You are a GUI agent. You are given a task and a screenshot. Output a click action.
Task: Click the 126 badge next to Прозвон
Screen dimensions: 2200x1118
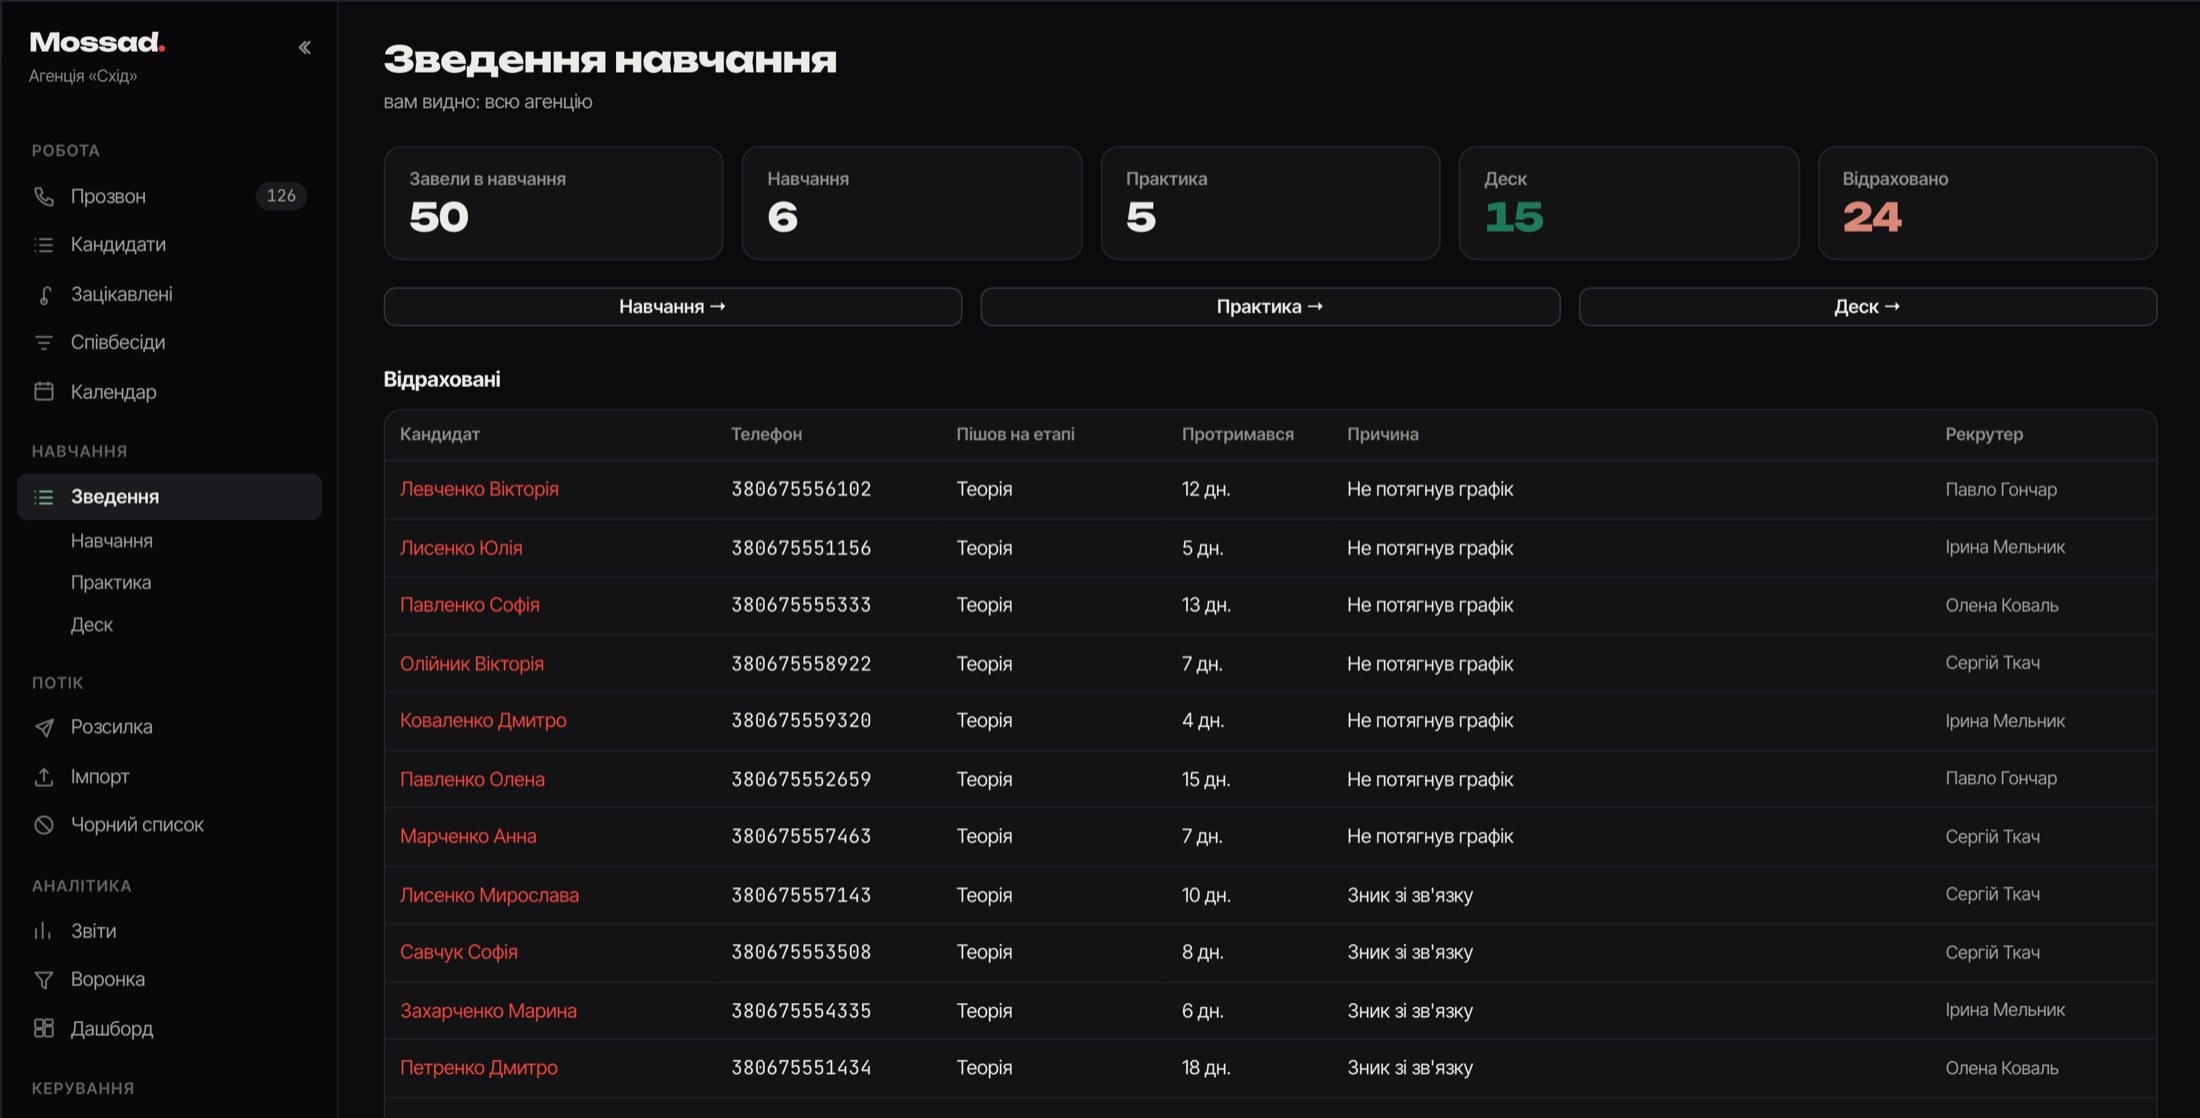281,196
